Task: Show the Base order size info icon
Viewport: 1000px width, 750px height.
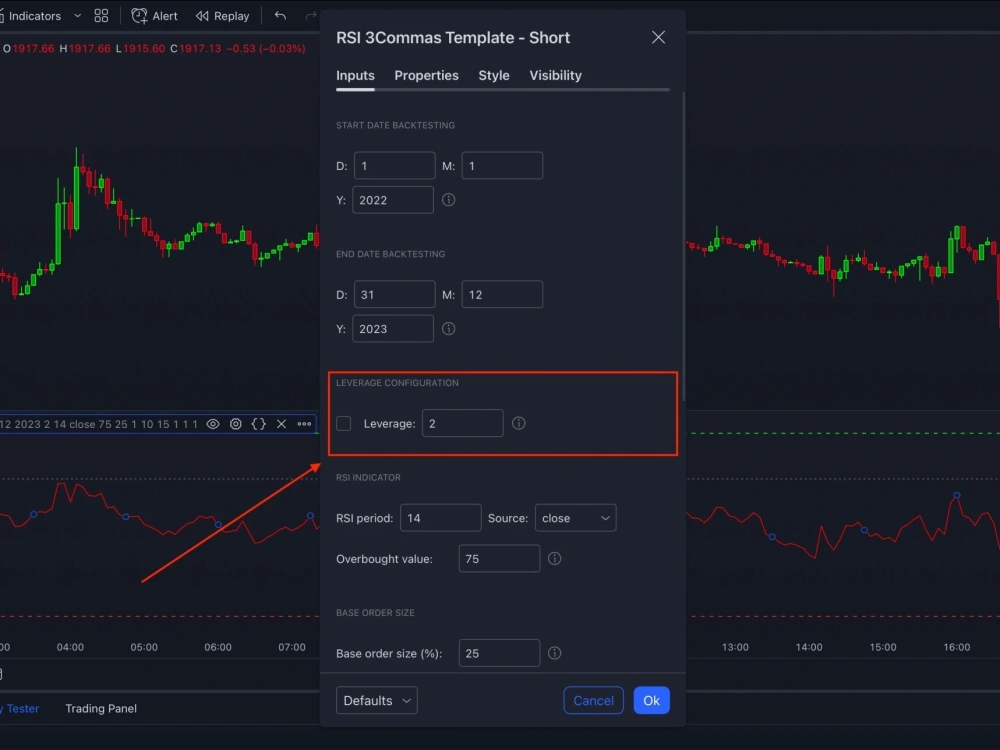Action: click(555, 653)
